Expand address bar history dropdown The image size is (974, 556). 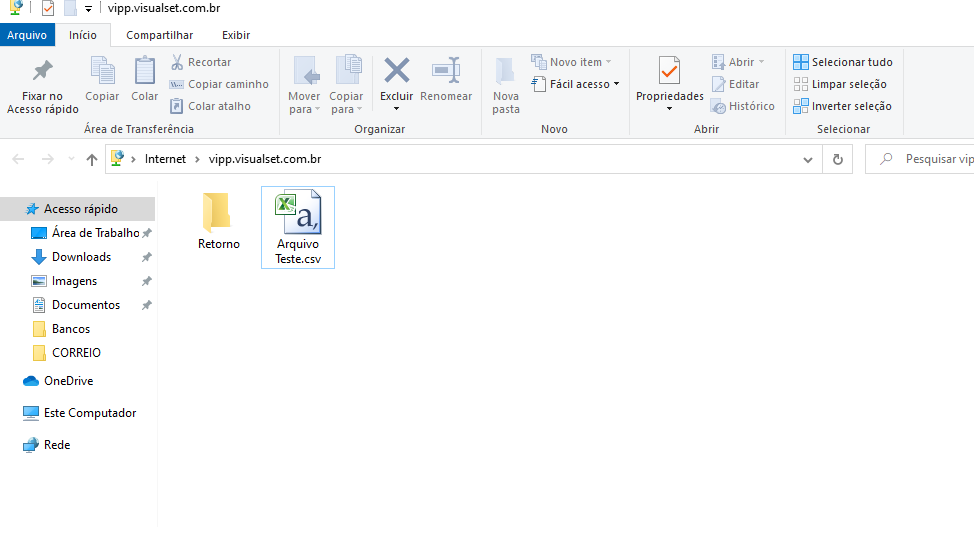pyautogui.click(x=808, y=160)
